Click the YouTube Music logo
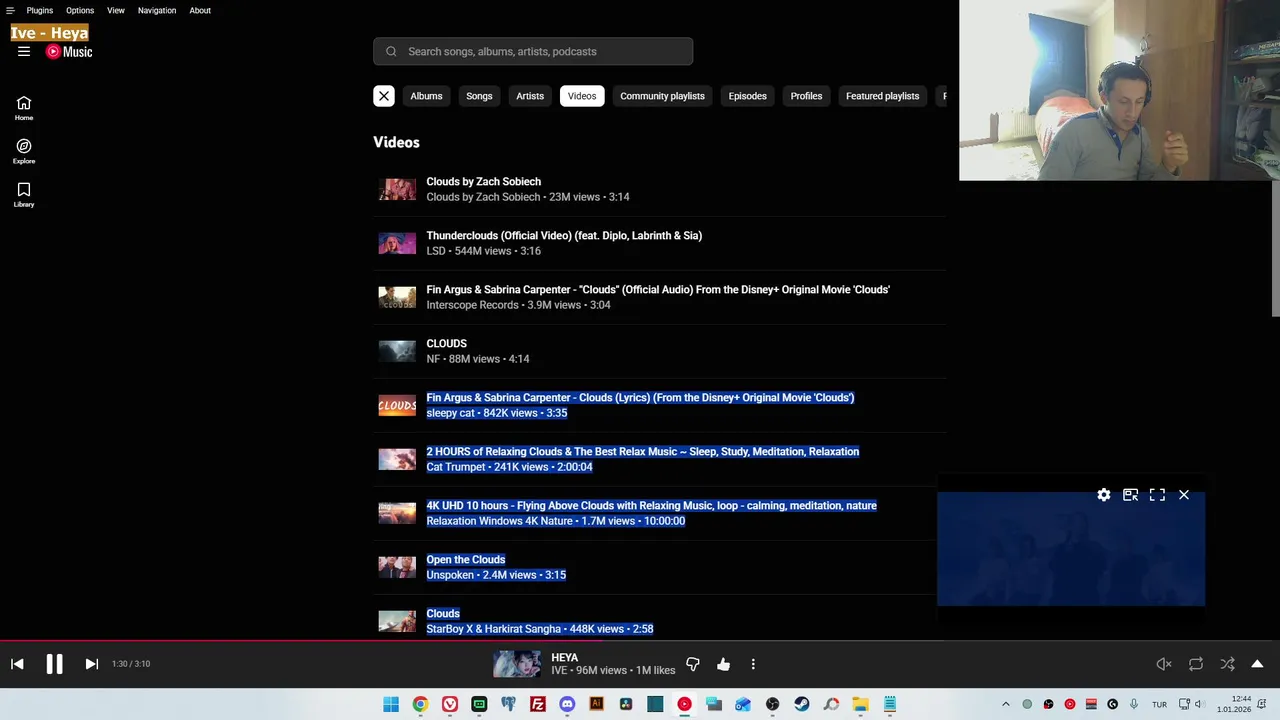 [x=69, y=52]
